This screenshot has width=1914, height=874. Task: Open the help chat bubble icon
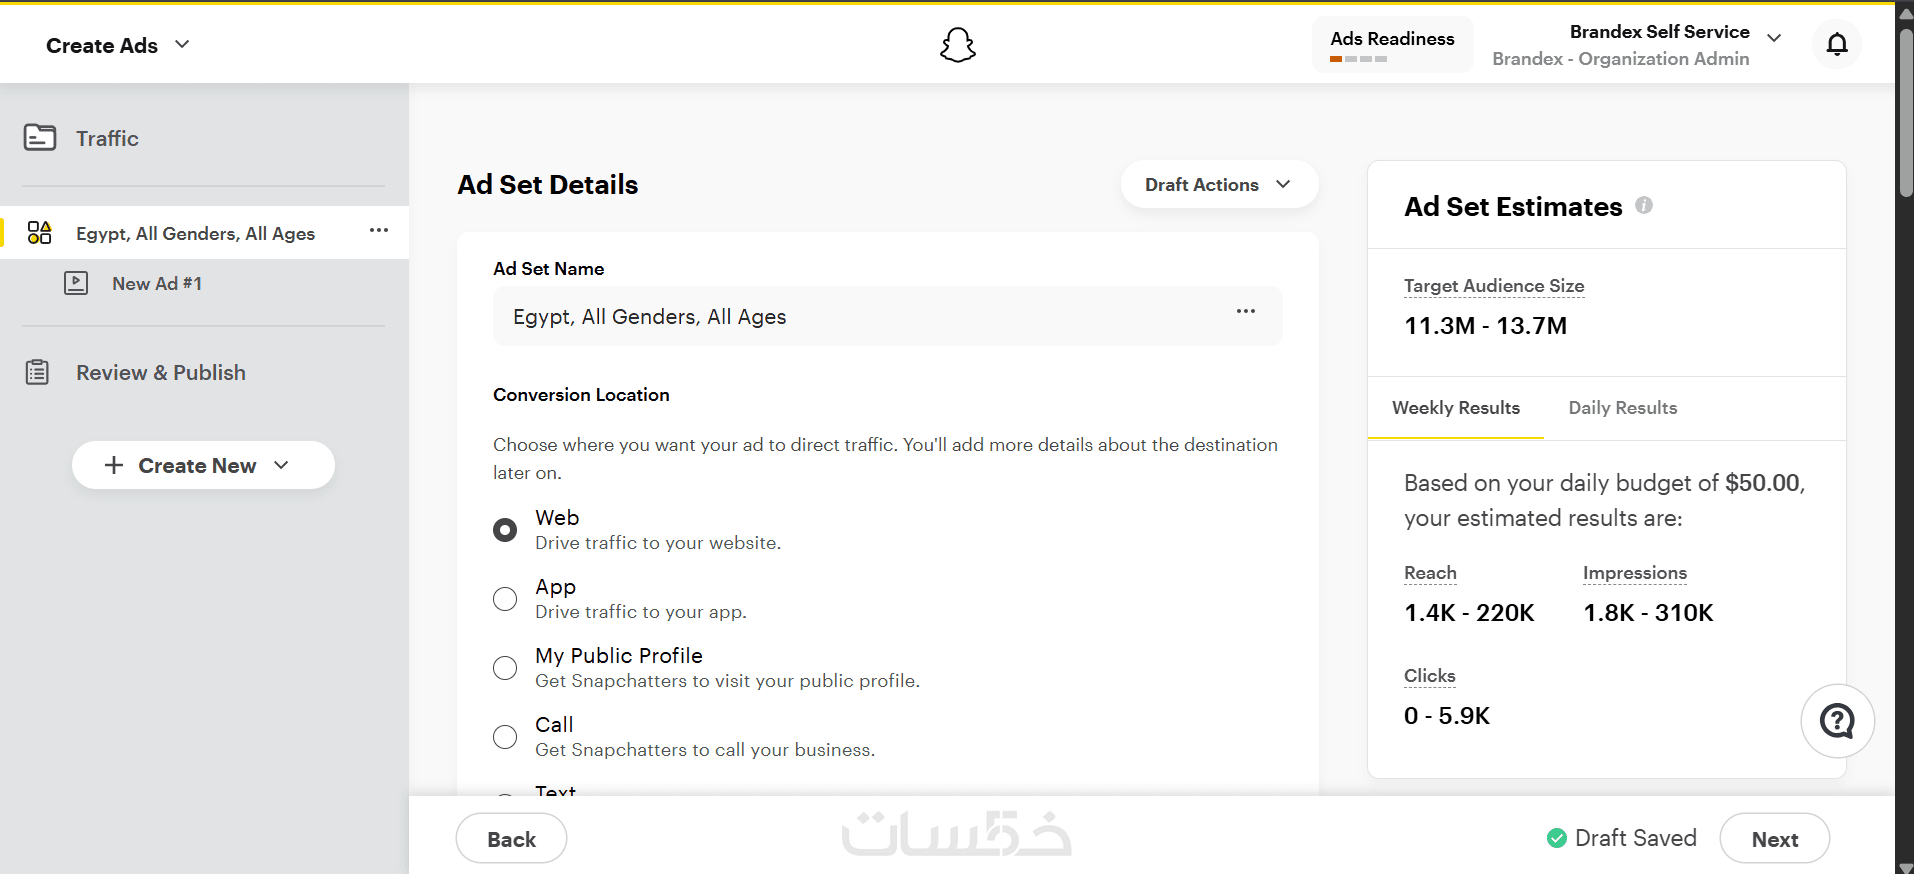click(1837, 721)
